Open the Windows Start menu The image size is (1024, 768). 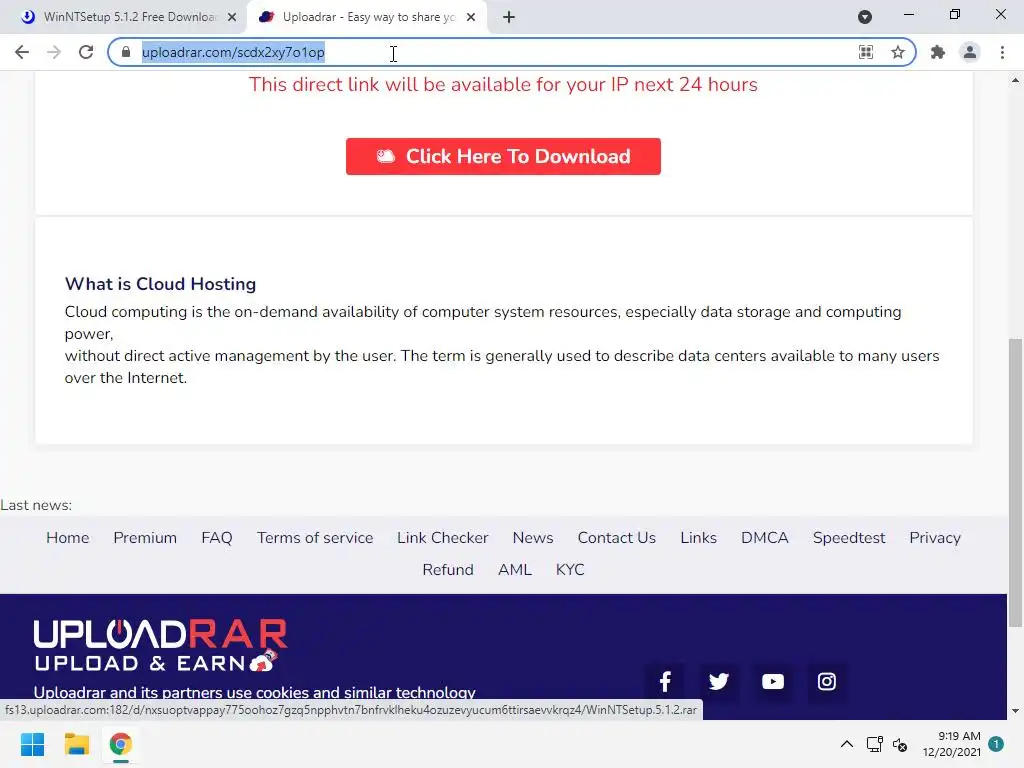click(33, 744)
